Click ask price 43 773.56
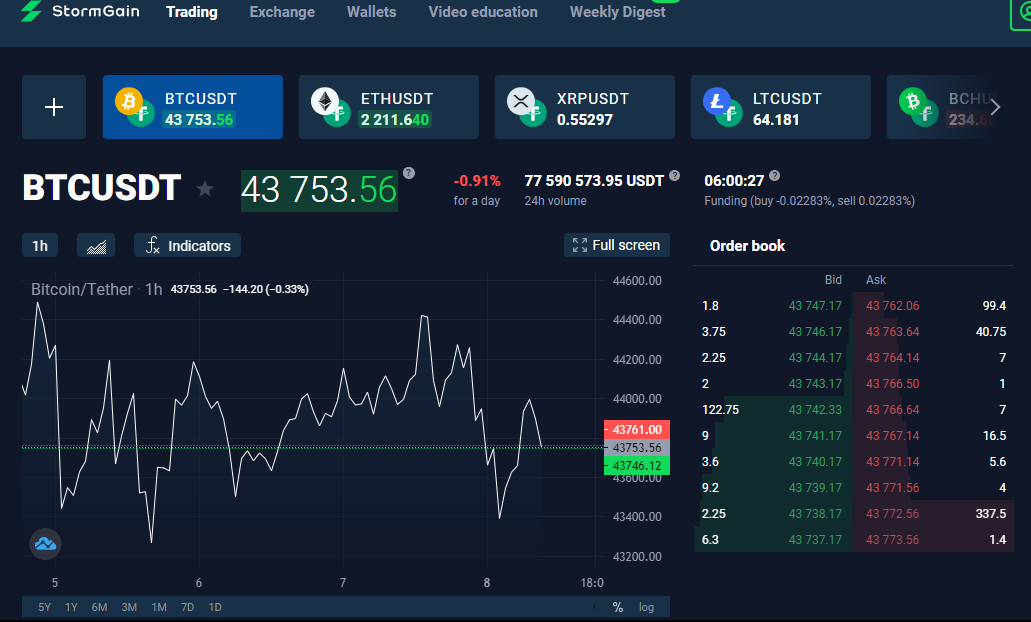This screenshot has height=622, width=1031. [x=892, y=540]
